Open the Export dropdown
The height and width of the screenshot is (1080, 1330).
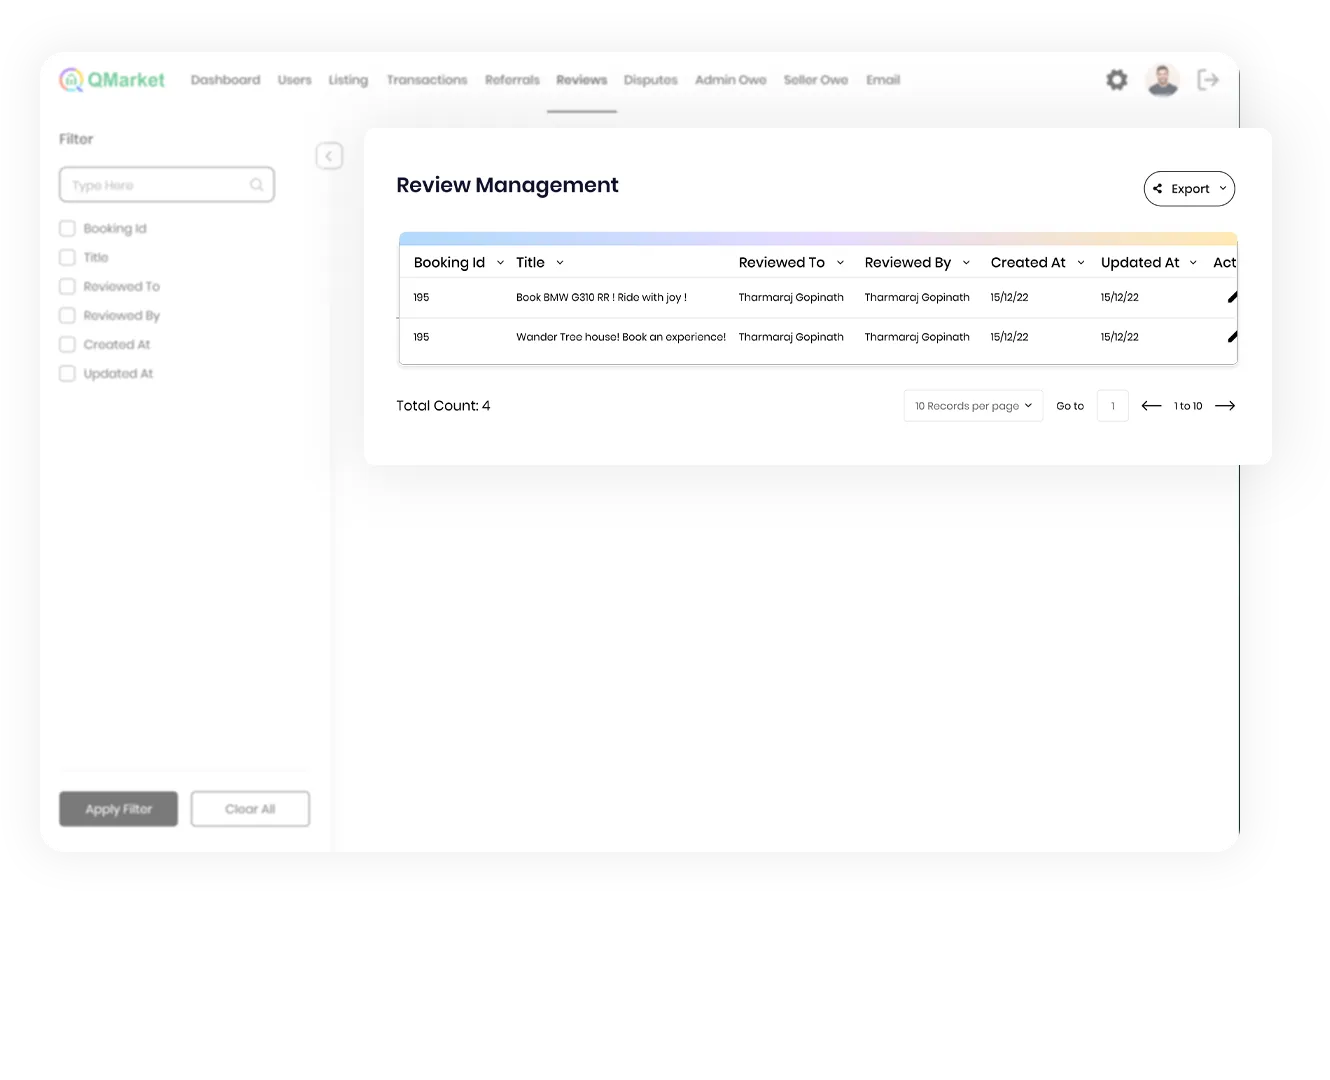[1189, 189]
